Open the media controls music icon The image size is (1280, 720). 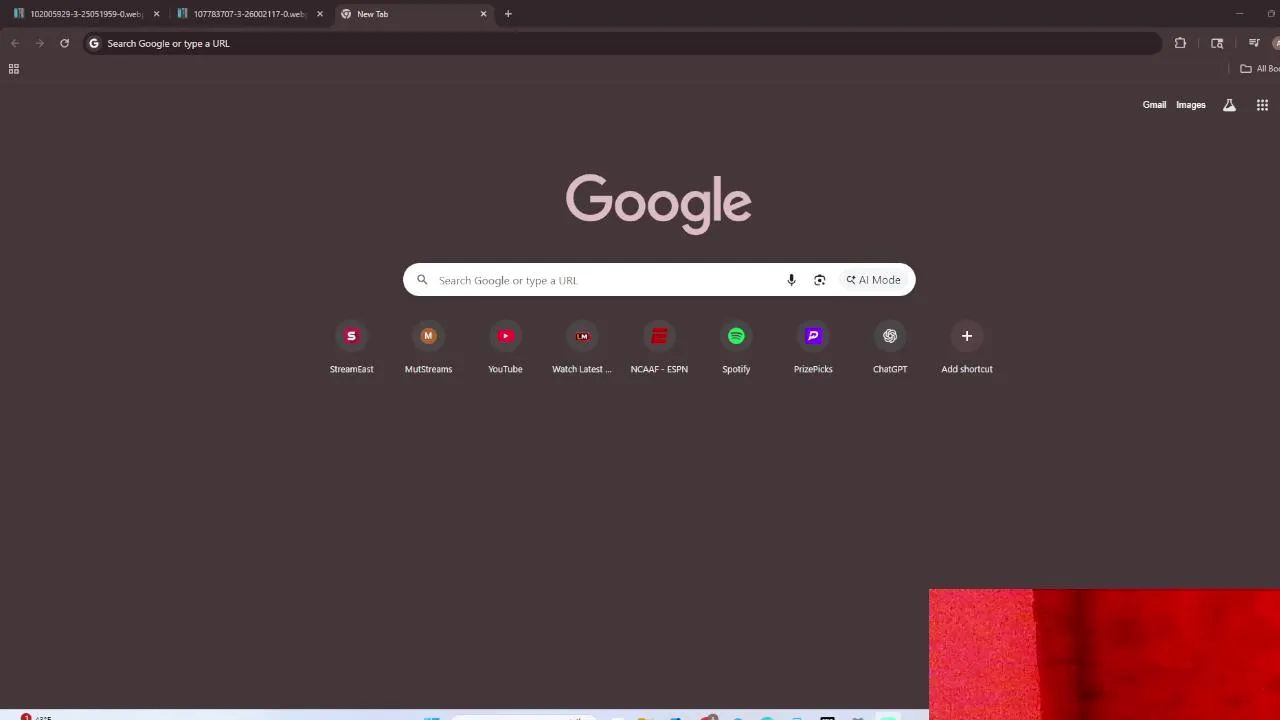tap(1254, 43)
